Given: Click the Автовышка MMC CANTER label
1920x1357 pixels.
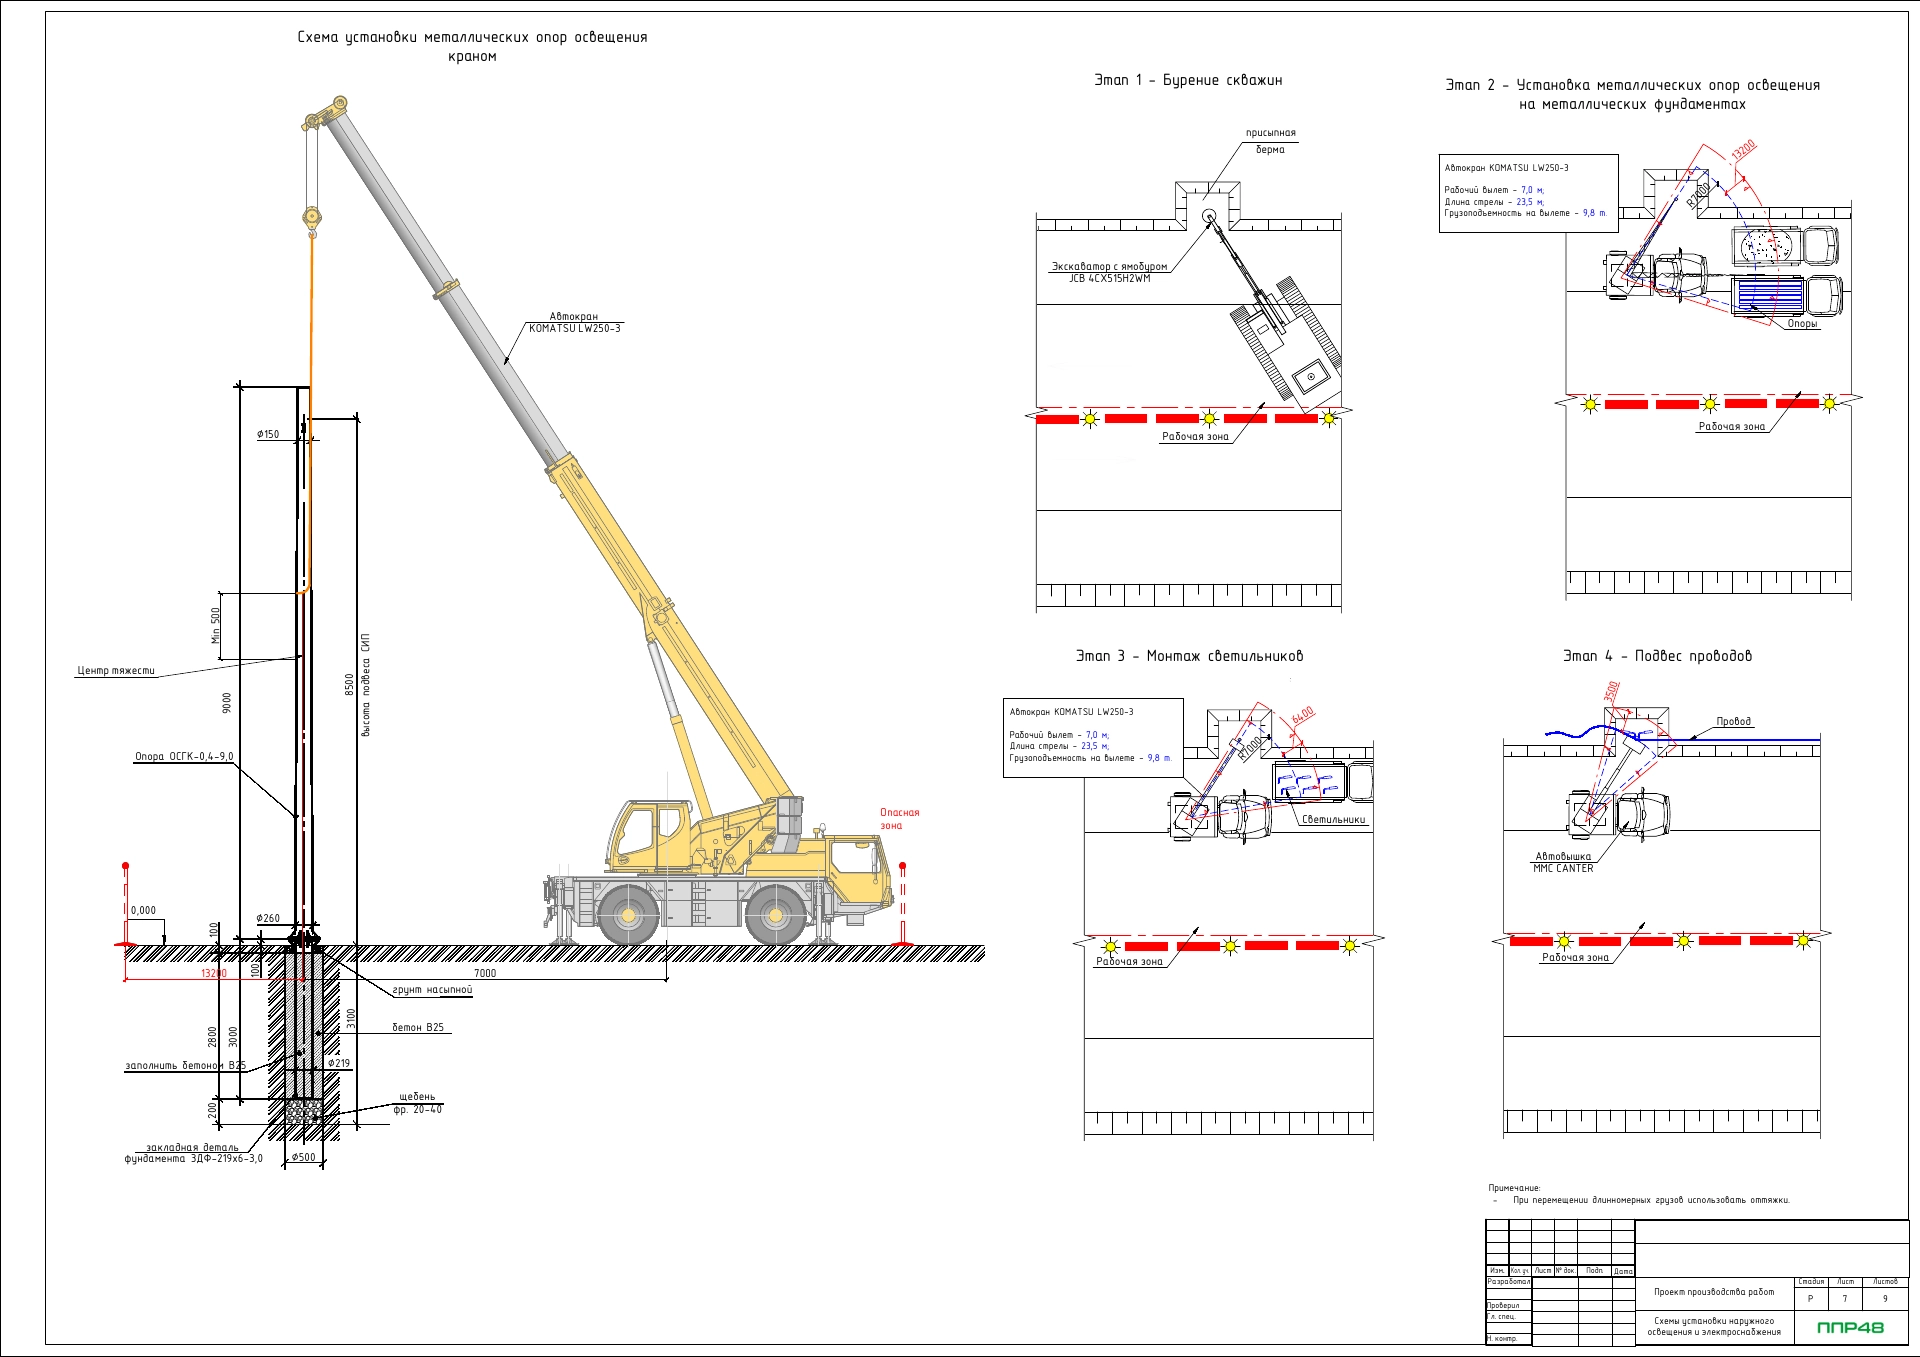Looking at the screenshot, I should click(1563, 862).
